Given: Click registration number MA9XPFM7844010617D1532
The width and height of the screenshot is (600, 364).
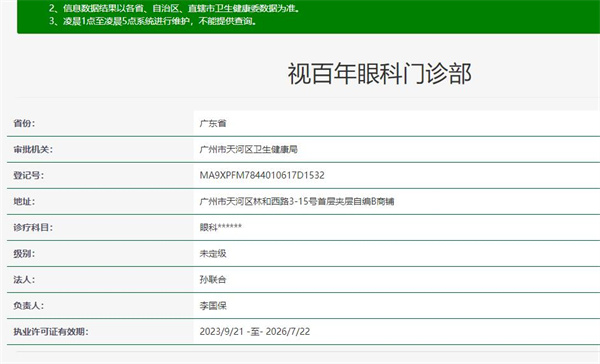Looking at the screenshot, I should [x=262, y=175].
